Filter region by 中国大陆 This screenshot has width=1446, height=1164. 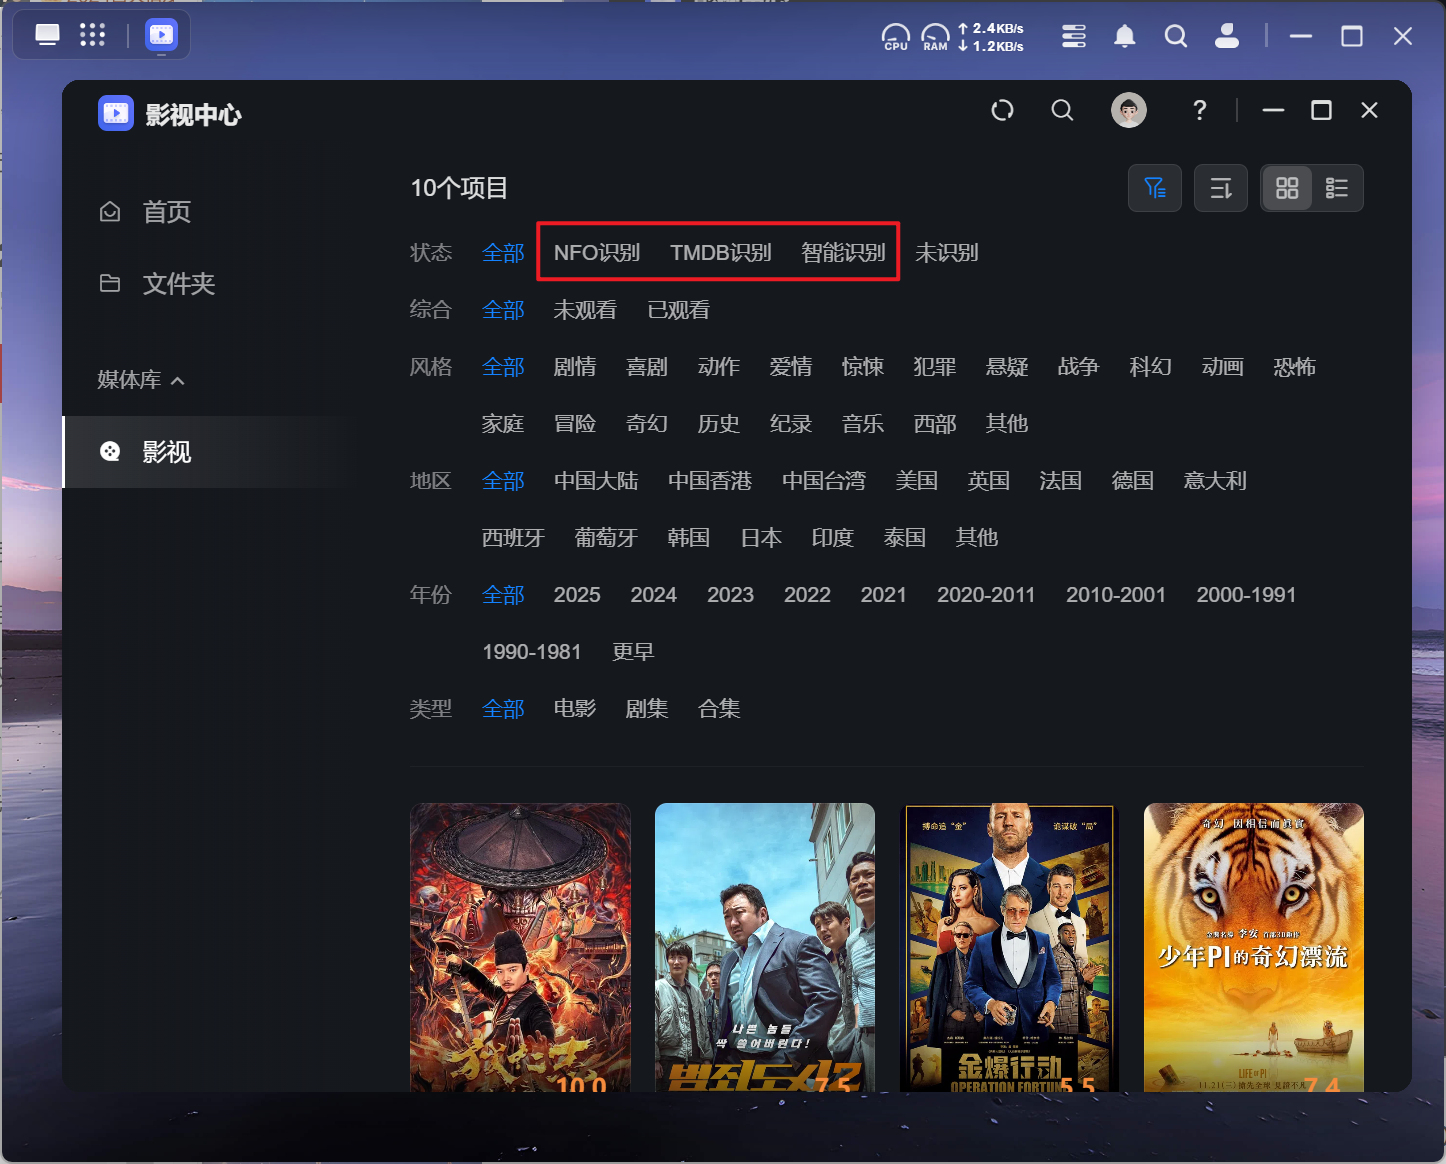point(596,481)
